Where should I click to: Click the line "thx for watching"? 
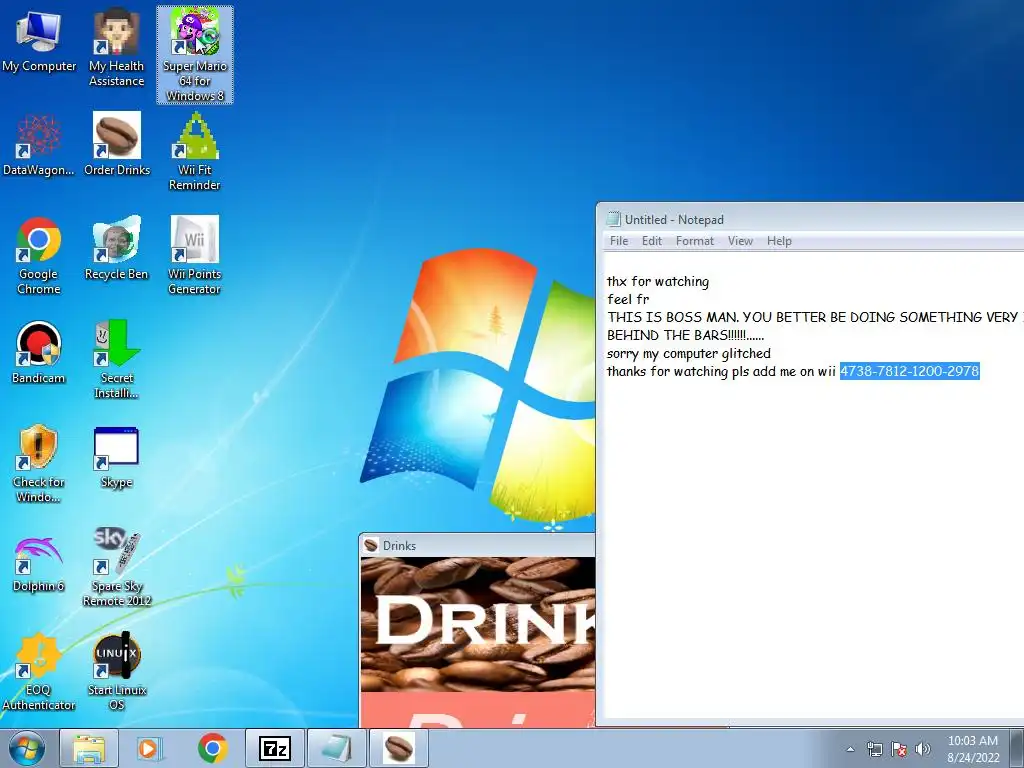tap(658, 281)
